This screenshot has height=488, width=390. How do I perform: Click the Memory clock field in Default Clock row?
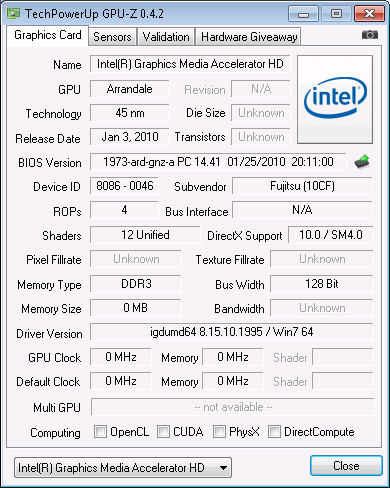click(x=233, y=381)
